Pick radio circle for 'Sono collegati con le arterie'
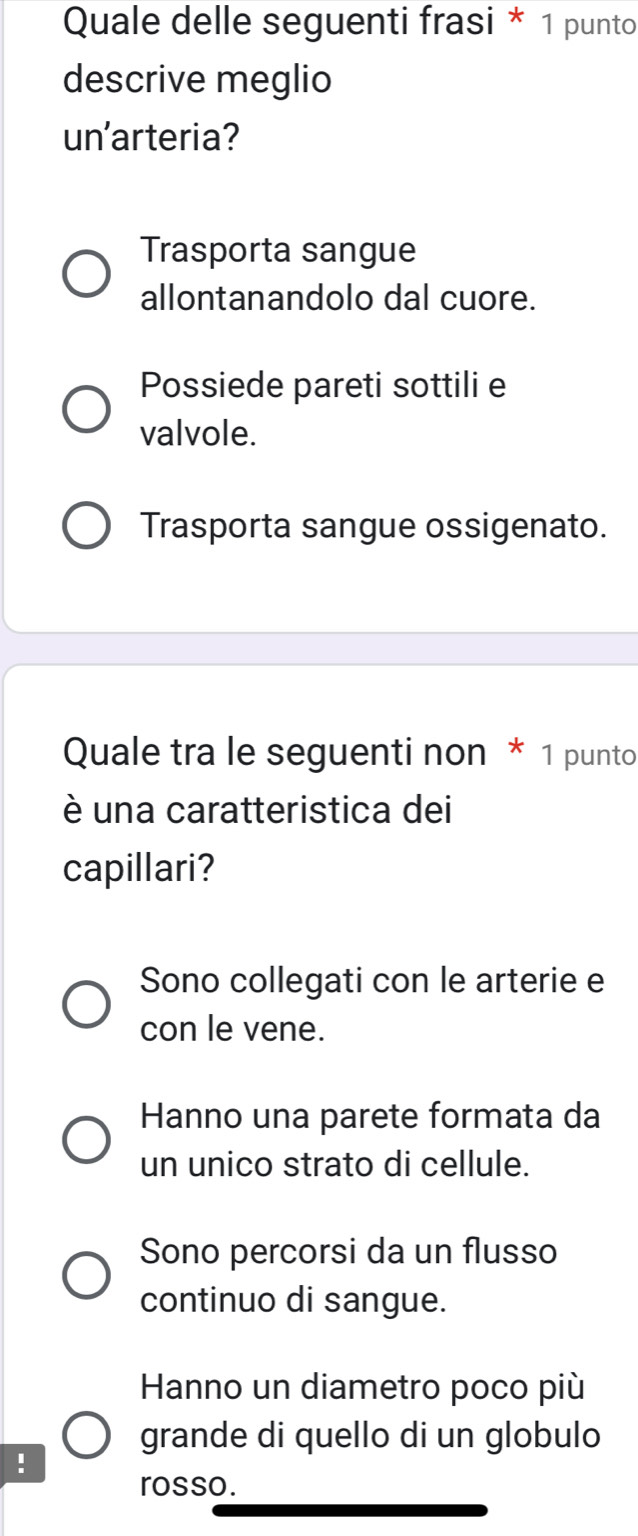This screenshot has height=1536, width=638. coord(87,1004)
